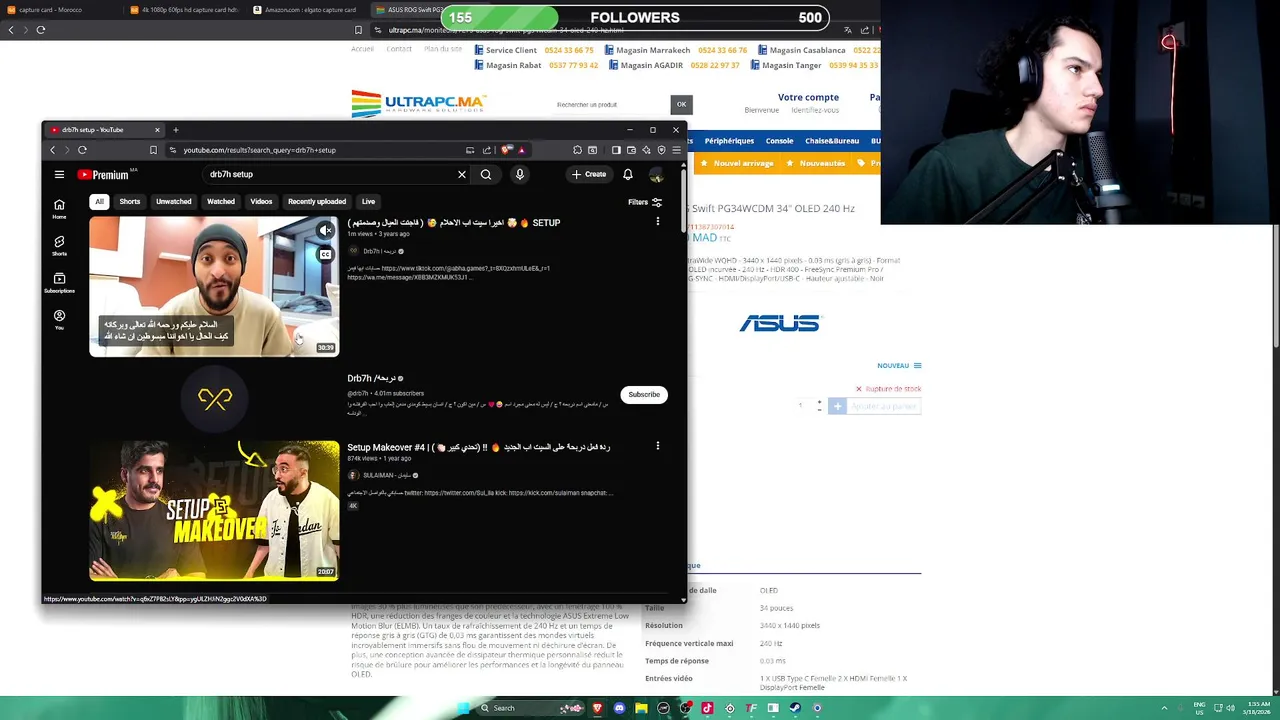The image size is (1280, 720).
Task: Select the Unwatched filter chip
Action: (x=173, y=202)
